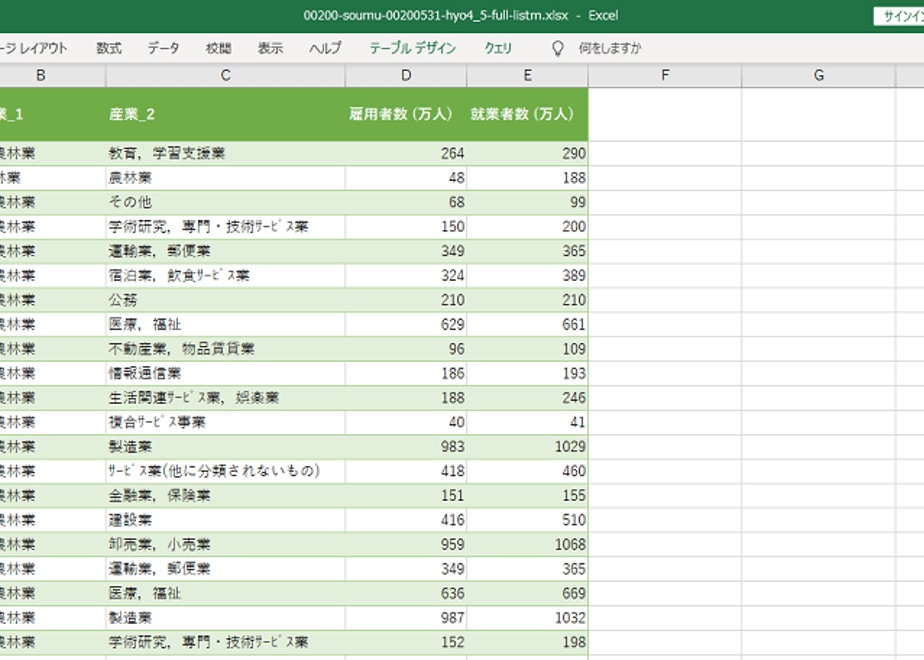Viewport: 924px width, 660px height.
Task: Click the 何をしますか search box
Action: coord(609,48)
